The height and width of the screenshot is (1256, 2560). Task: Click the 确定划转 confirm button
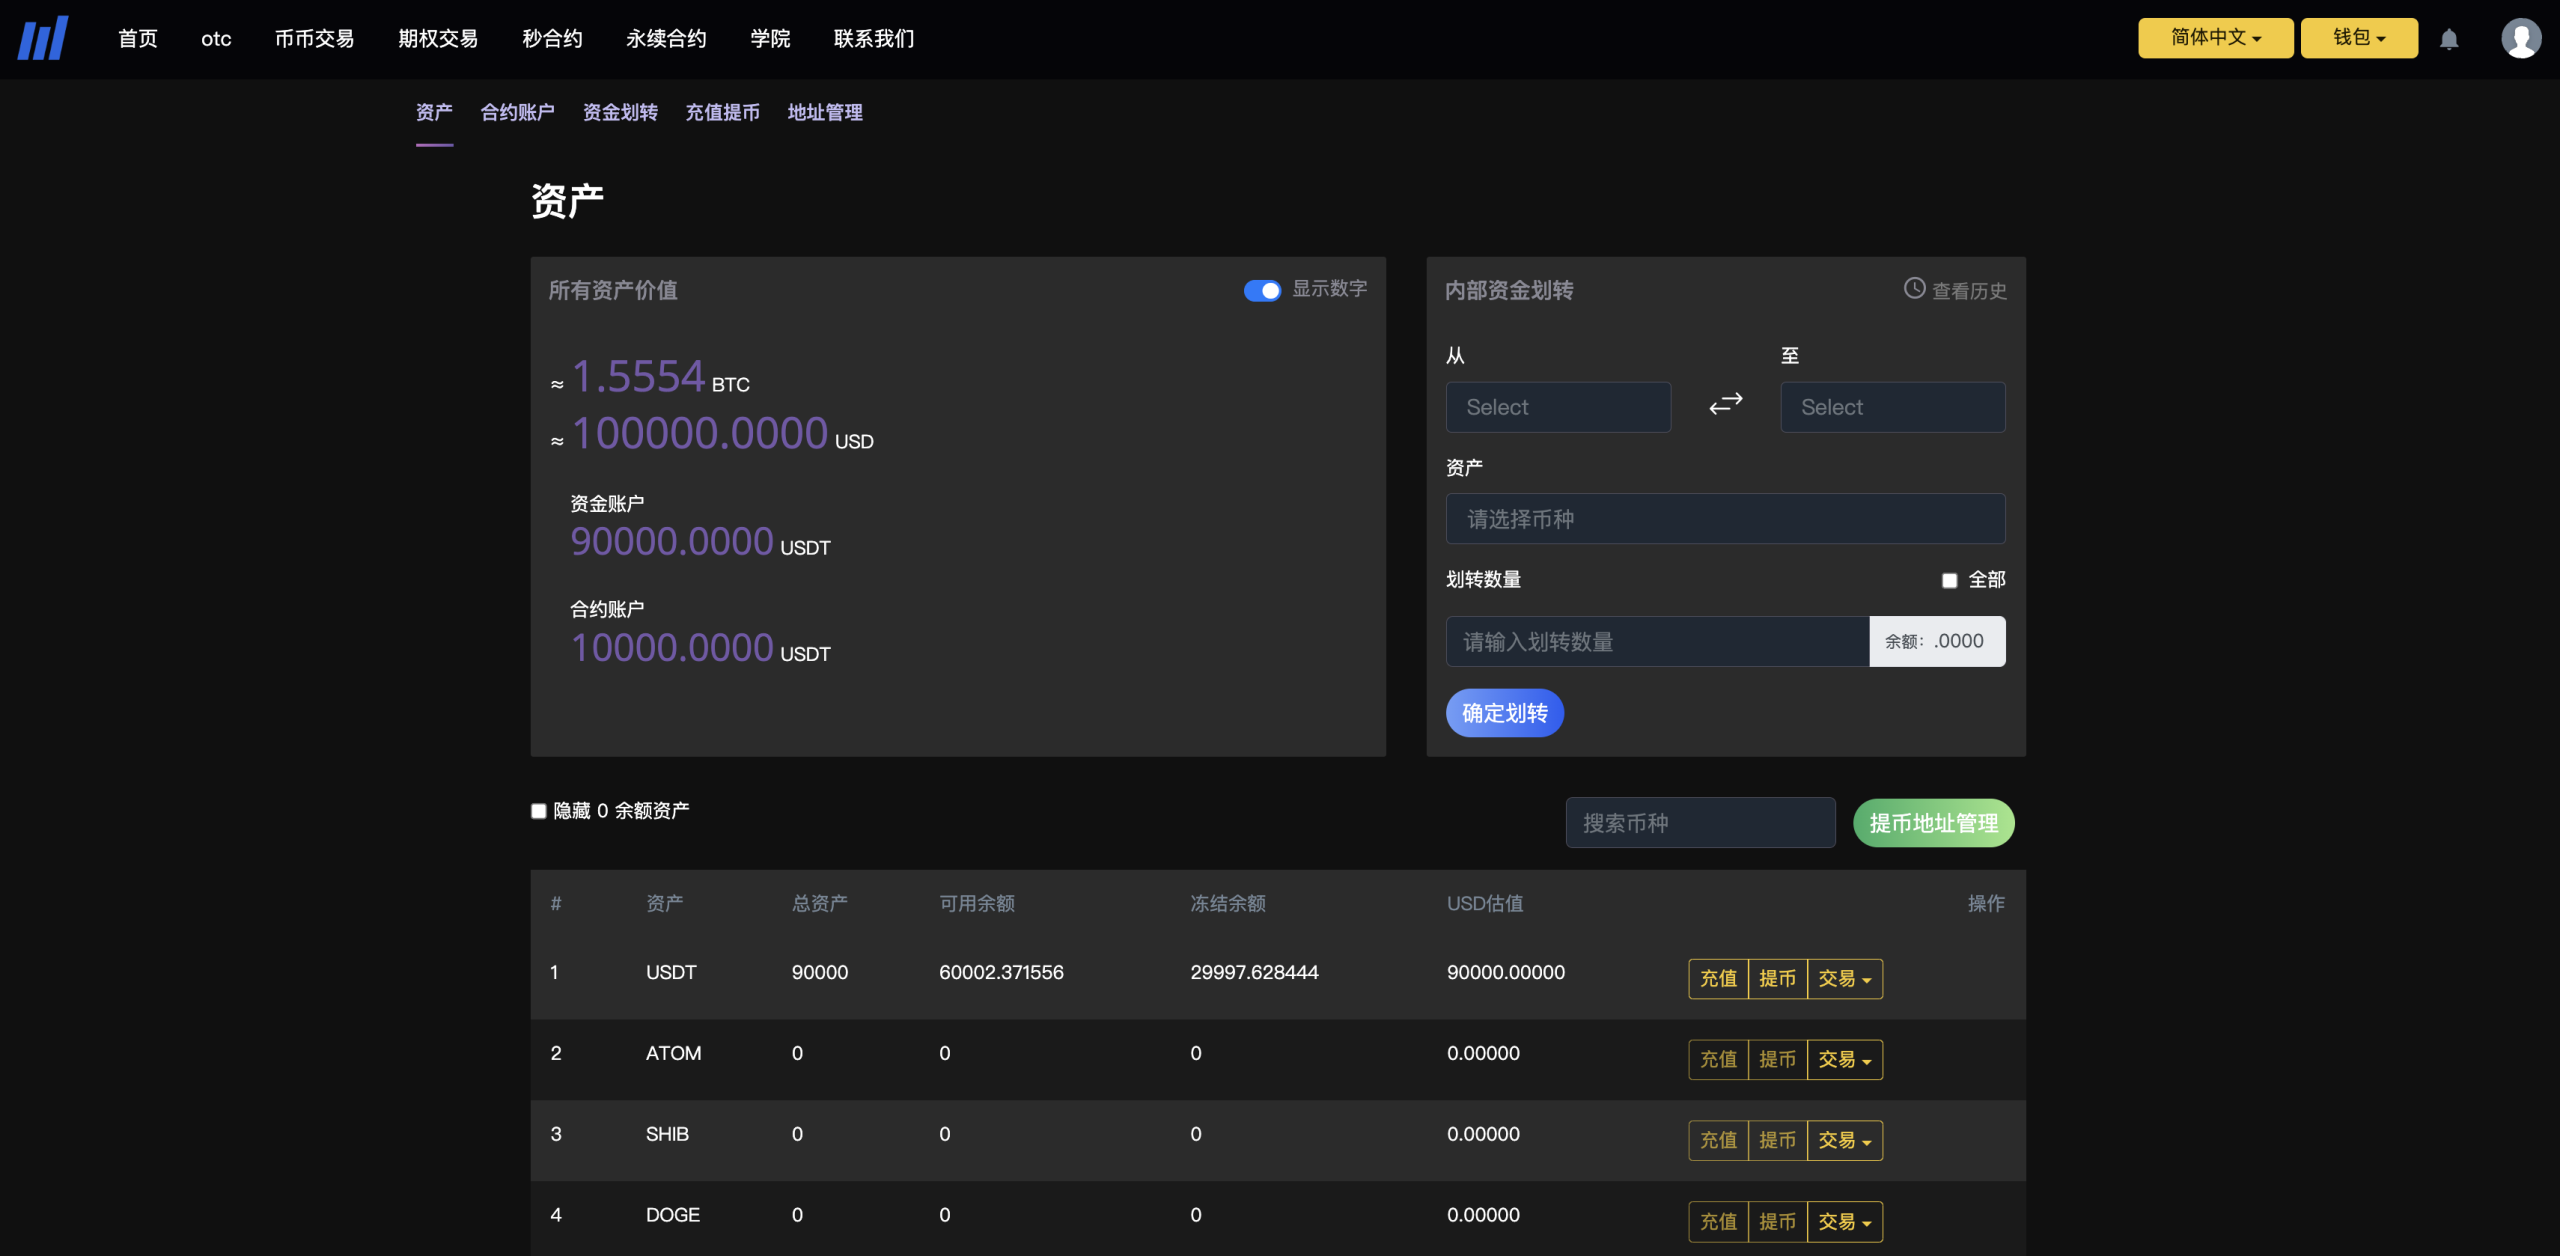pyautogui.click(x=1504, y=713)
